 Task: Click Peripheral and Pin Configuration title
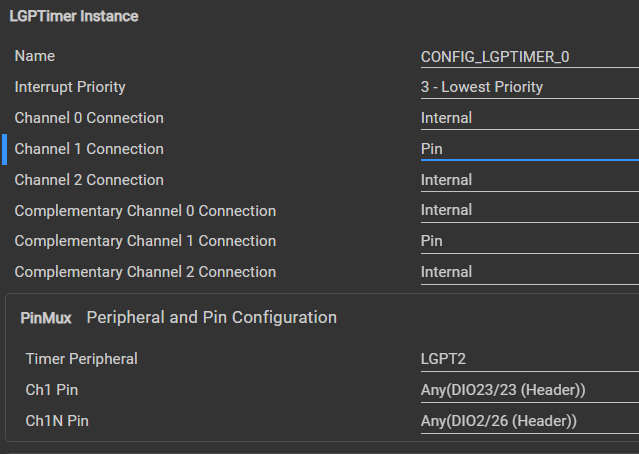coord(212,317)
